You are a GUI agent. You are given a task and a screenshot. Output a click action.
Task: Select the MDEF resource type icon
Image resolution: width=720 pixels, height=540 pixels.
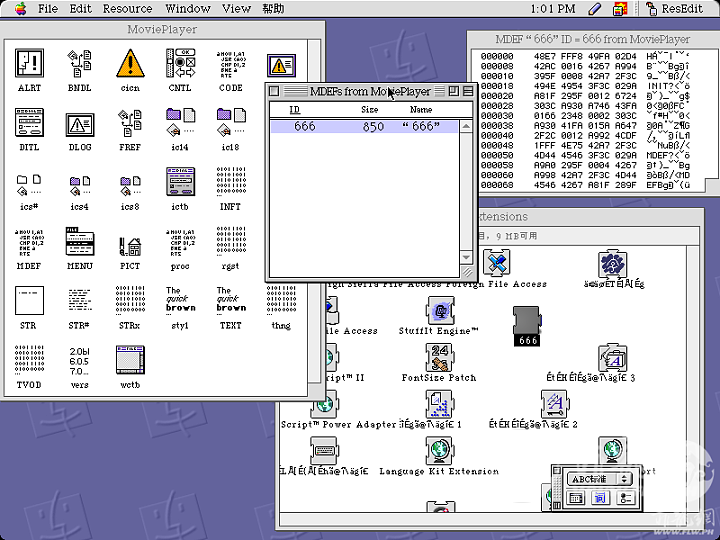(x=29, y=242)
